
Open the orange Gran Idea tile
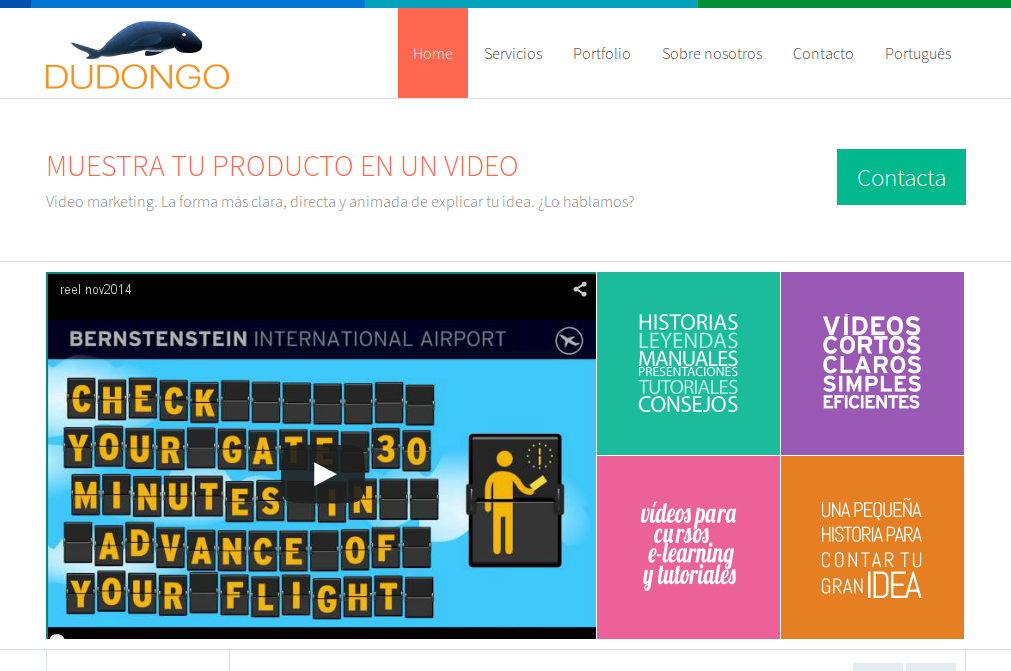(x=872, y=547)
